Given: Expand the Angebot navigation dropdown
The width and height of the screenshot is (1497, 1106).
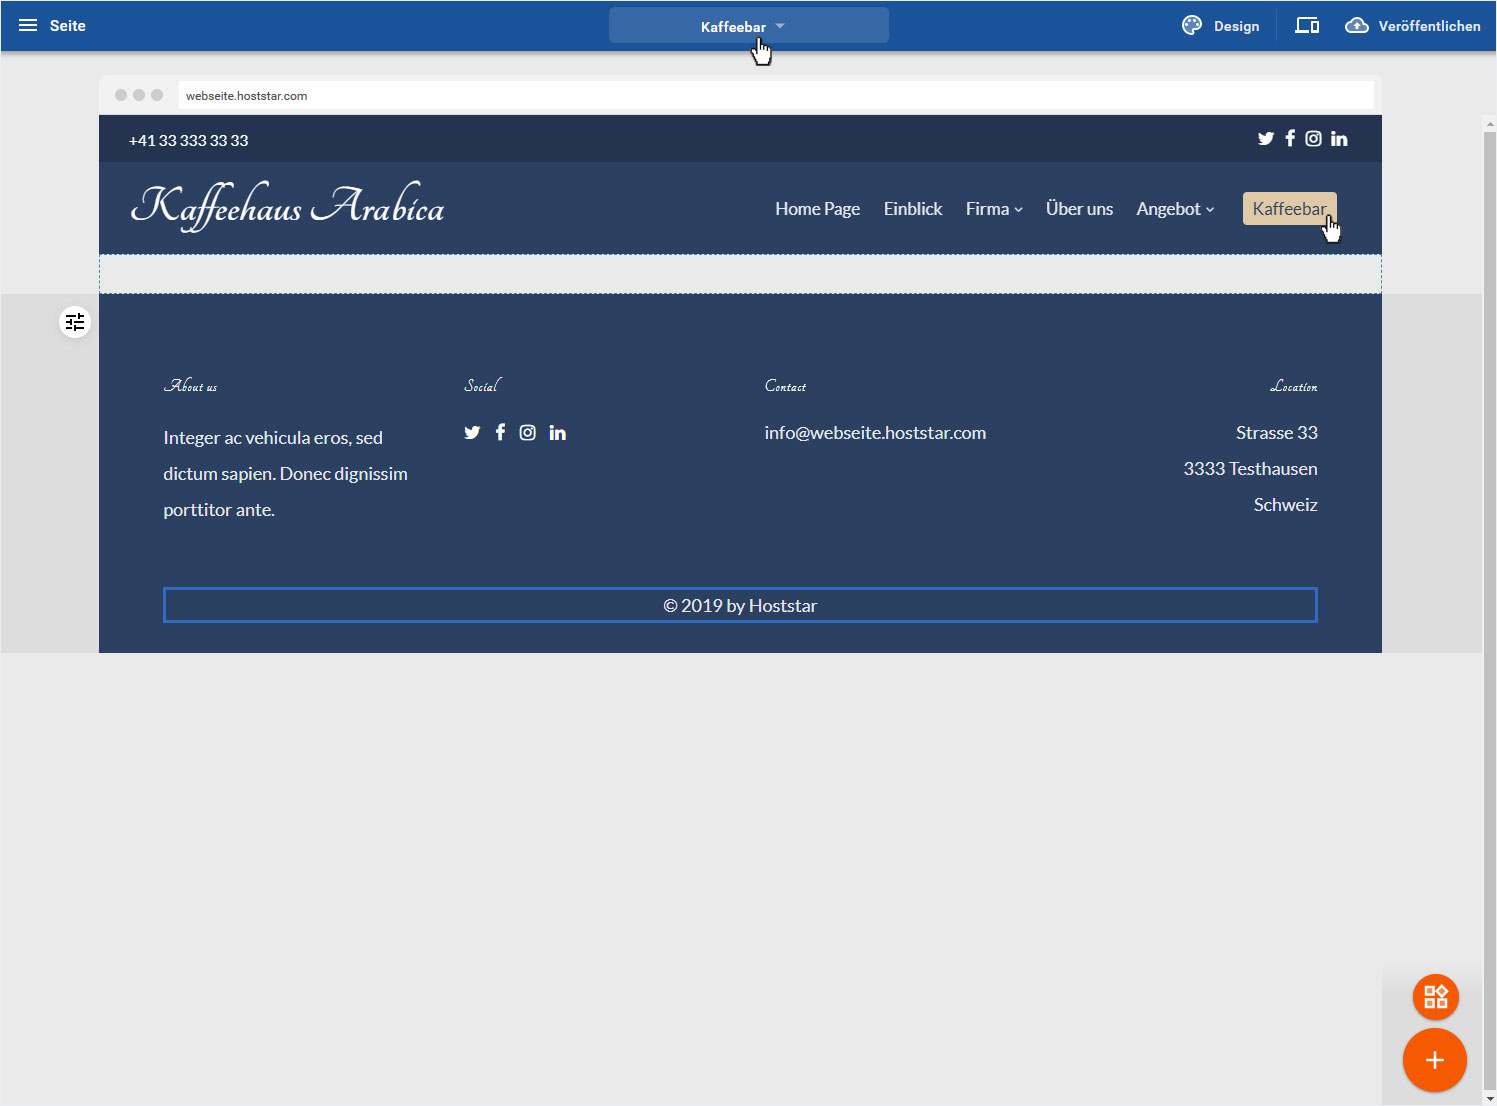Looking at the screenshot, I should pyautogui.click(x=1175, y=209).
